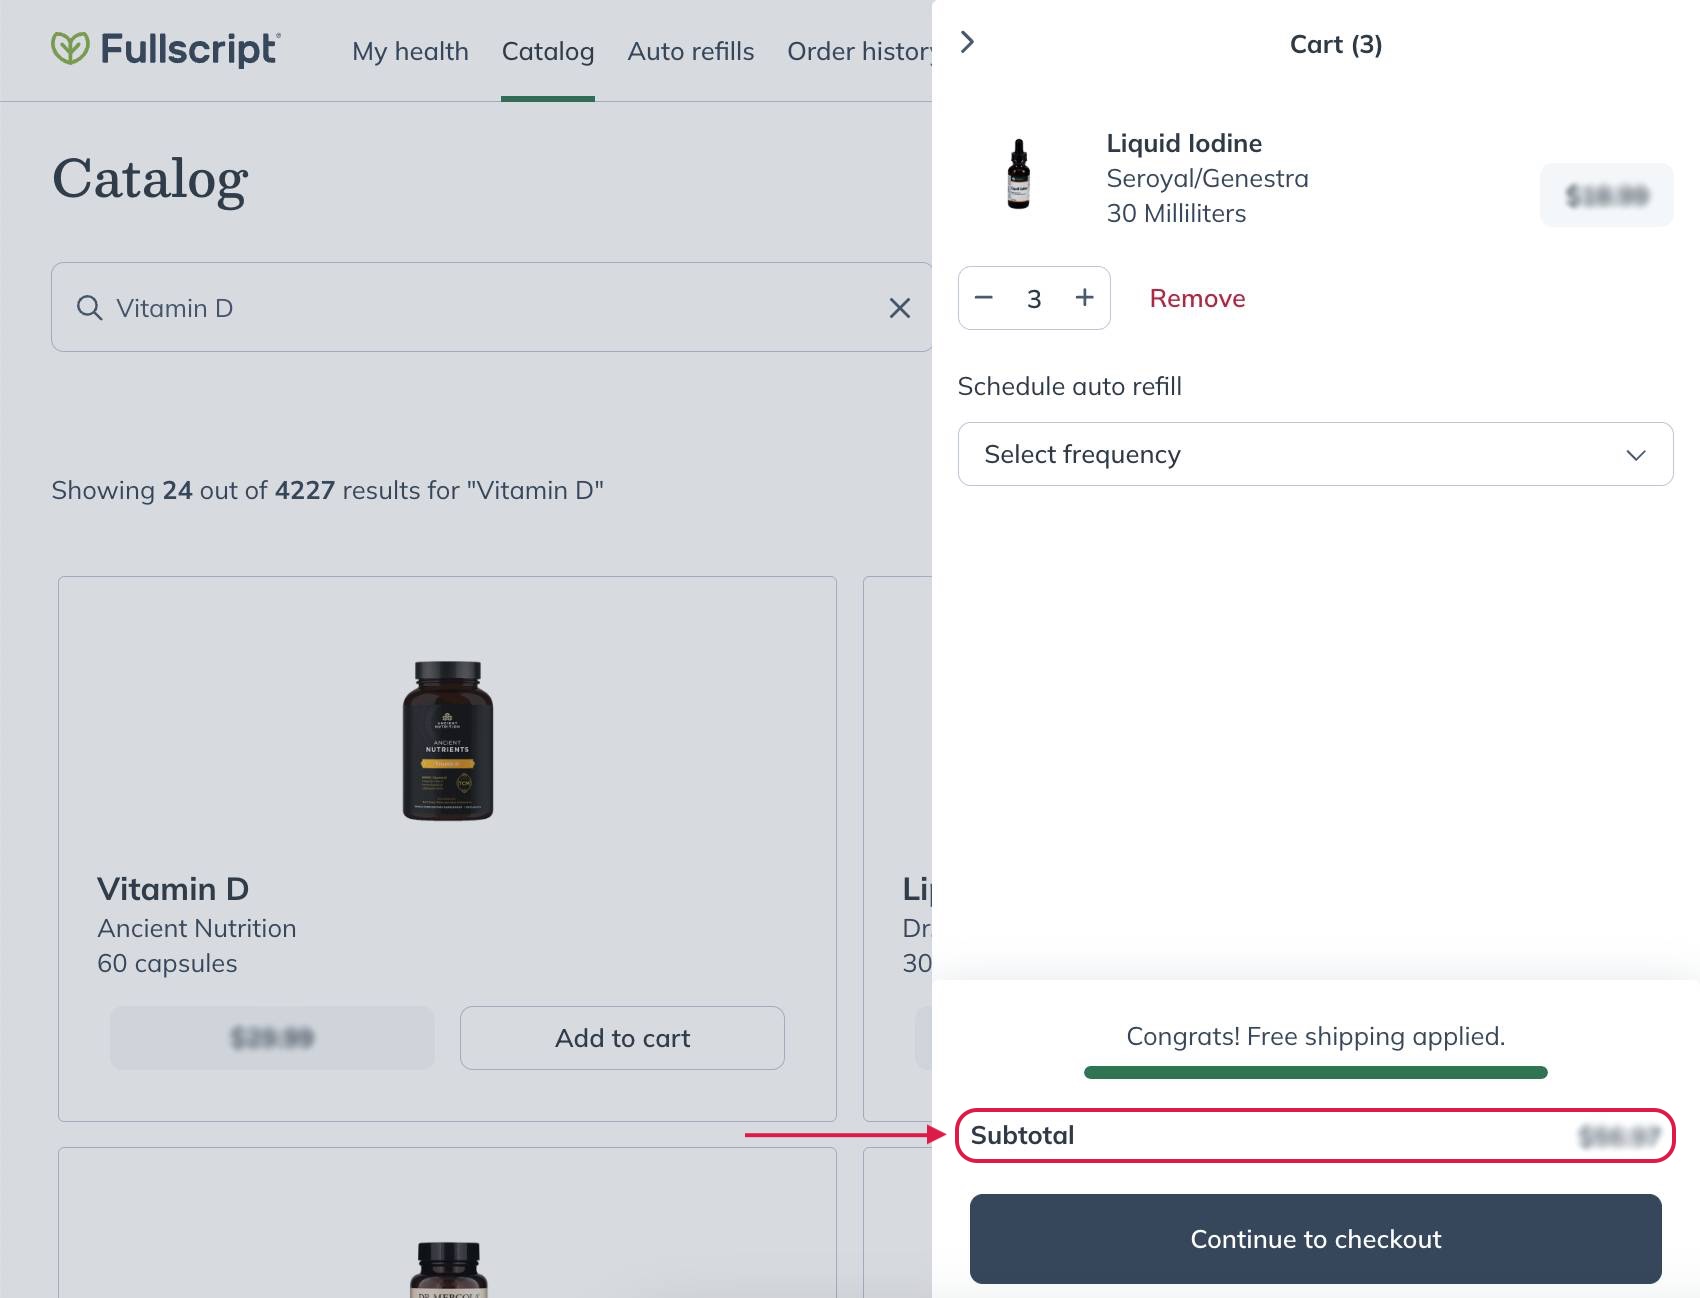Open the Liquid Iodine product thumbnail

(x=1018, y=174)
